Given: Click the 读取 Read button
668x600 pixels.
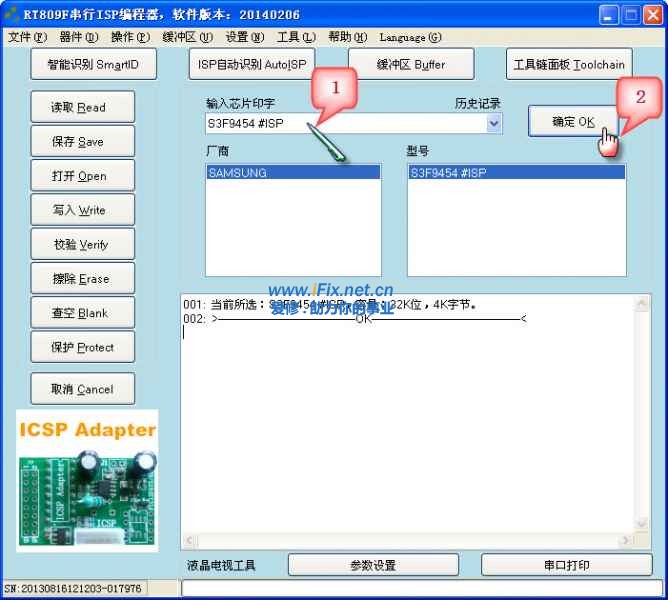Looking at the screenshot, I should pyautogui.click(x=83, y=107).
